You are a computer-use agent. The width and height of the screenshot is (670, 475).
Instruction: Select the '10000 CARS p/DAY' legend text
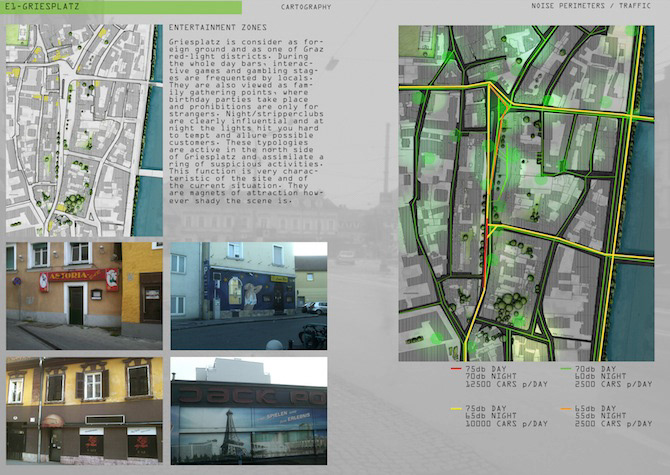507,424
